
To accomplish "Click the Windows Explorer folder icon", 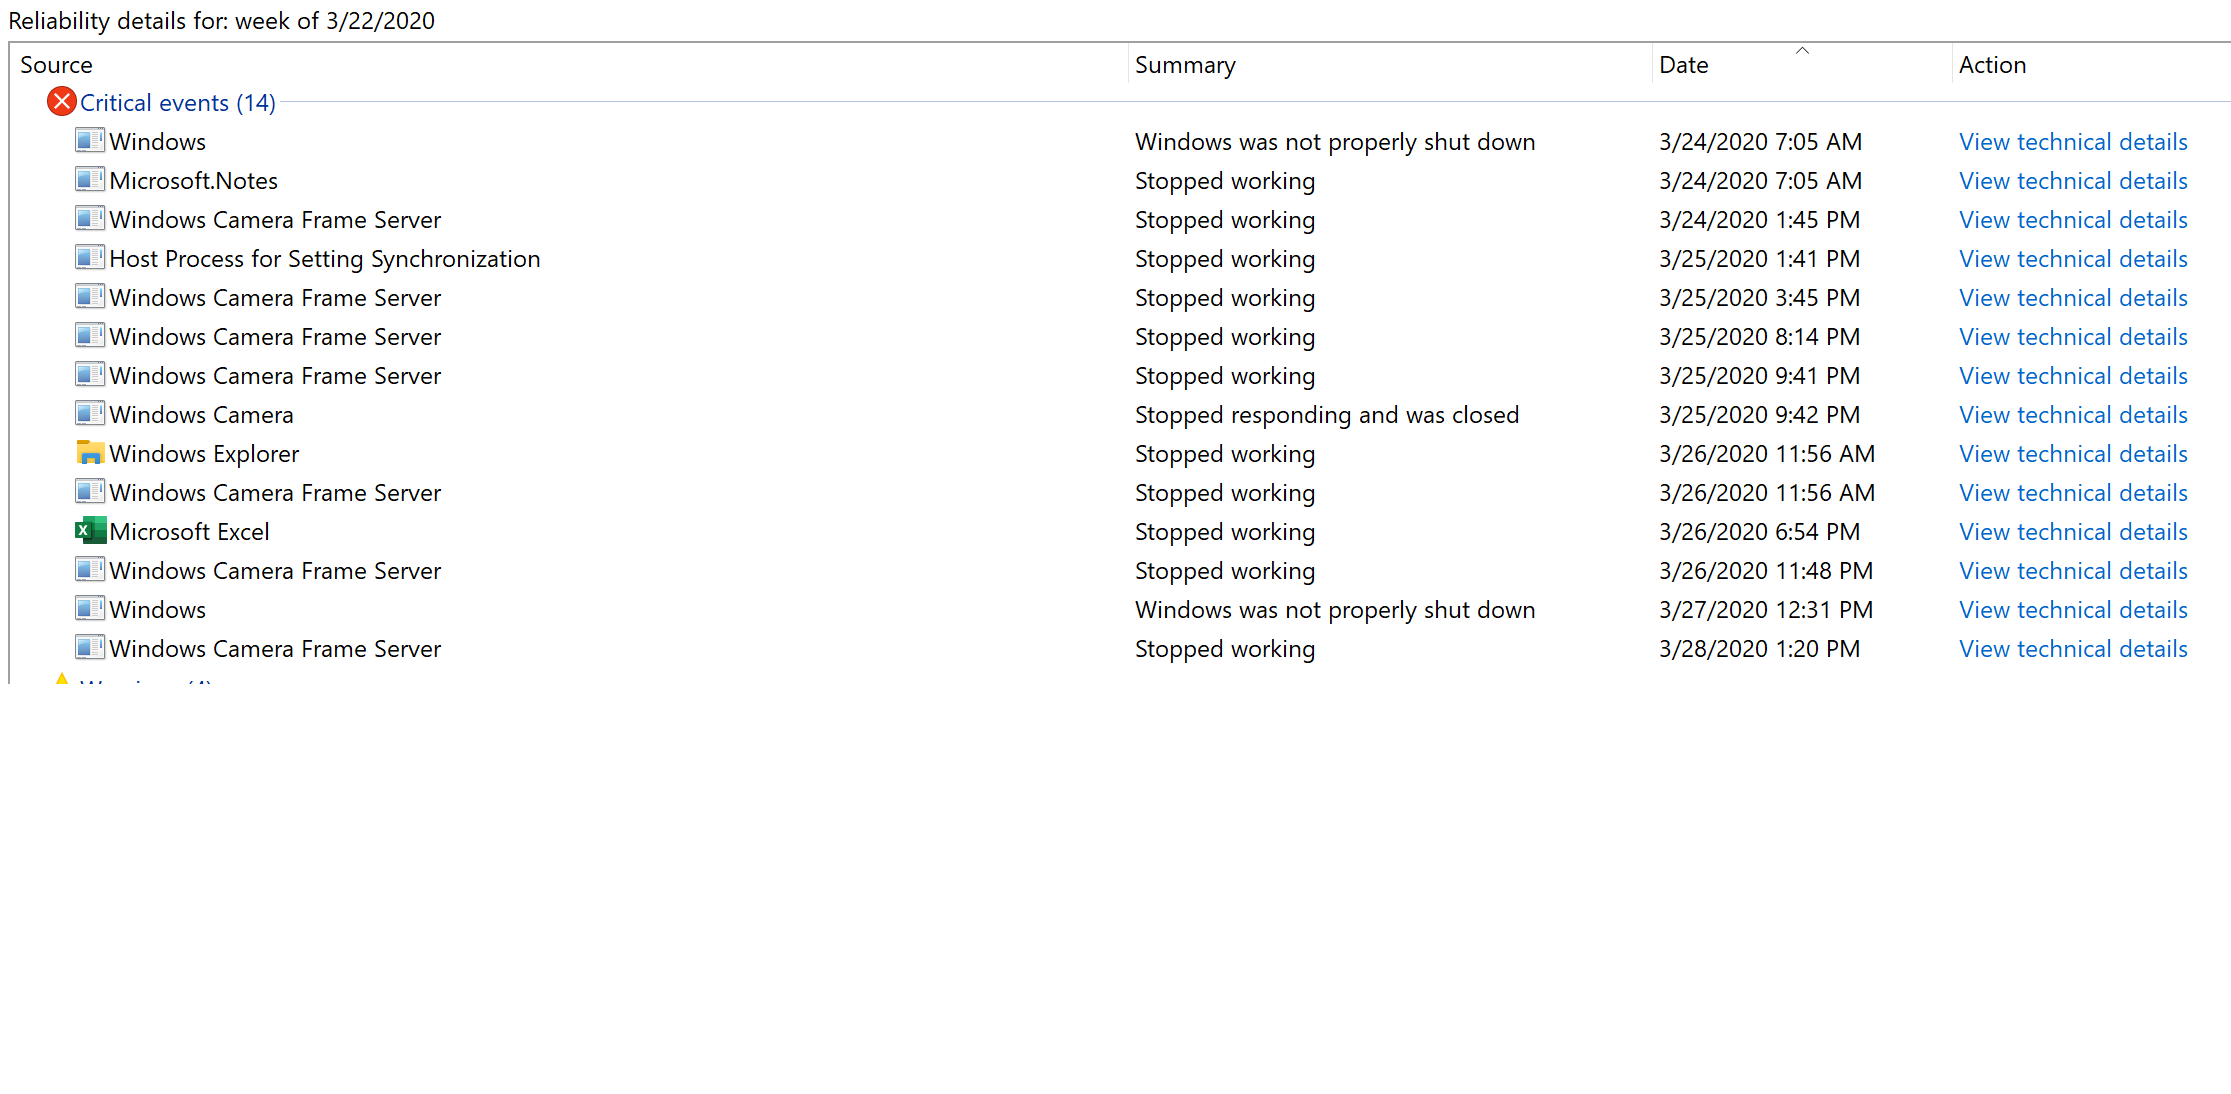I will pos(90,453).
